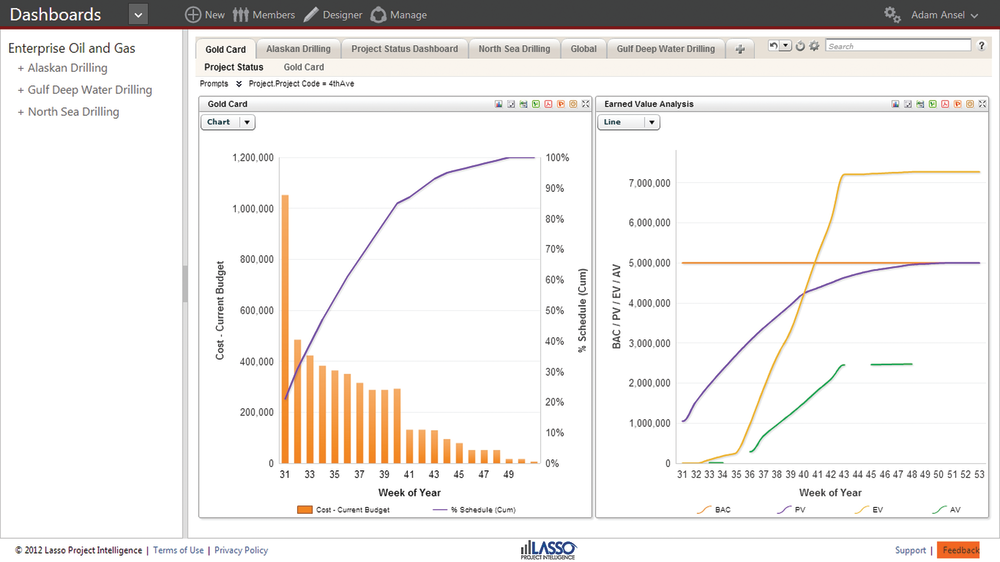Click the PV legend entry

pyautogui.click(x=791, y=510)
